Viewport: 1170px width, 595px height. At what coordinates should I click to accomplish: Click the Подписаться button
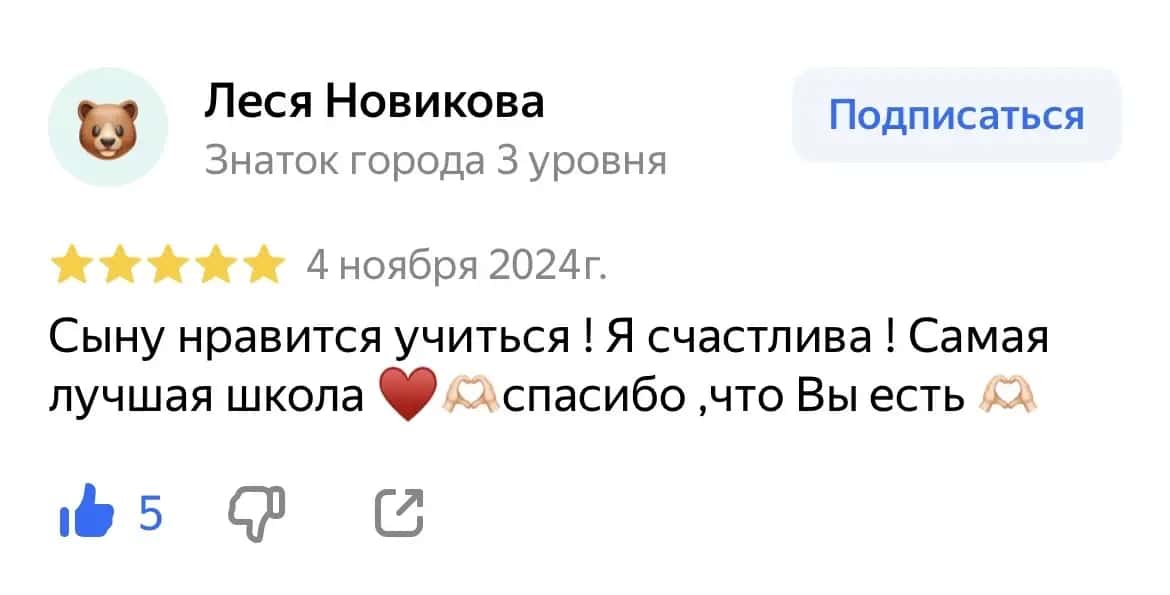(956, 115)
